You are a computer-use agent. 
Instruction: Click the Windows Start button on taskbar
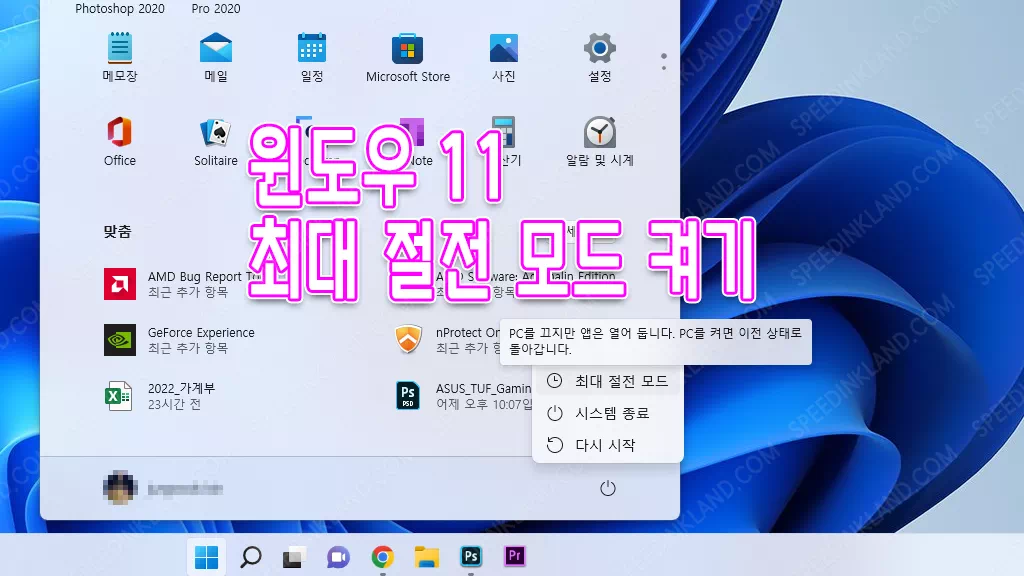(208, 556)
